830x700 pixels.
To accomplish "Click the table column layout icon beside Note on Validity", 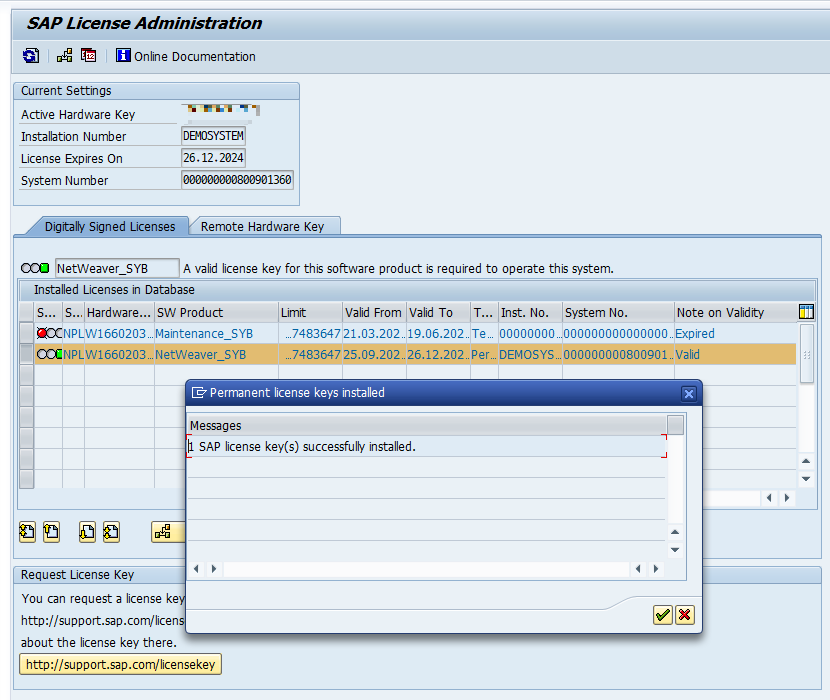I will click(806, 312).
